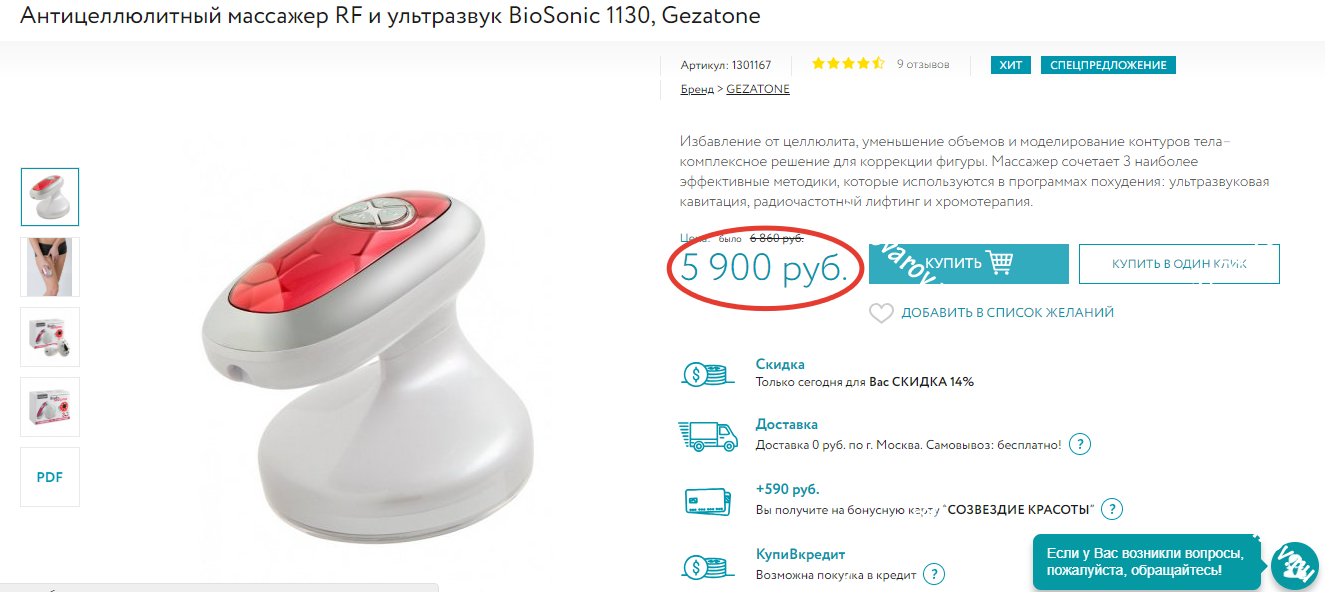Add item to wishlist heart icon
1325x592 pixels.
click(x=881, y=313)
